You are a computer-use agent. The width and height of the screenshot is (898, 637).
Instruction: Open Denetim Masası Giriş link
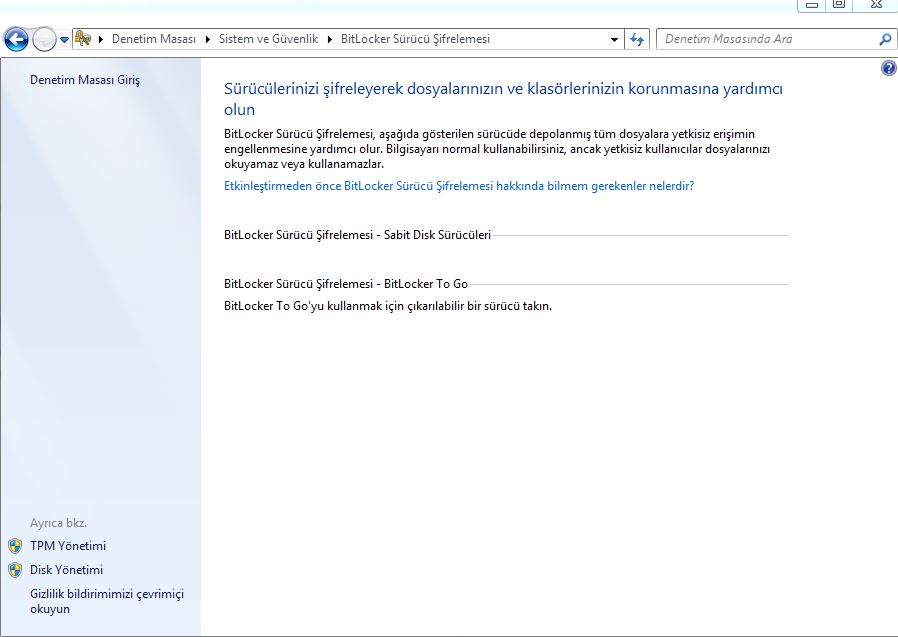click(85, 80)
